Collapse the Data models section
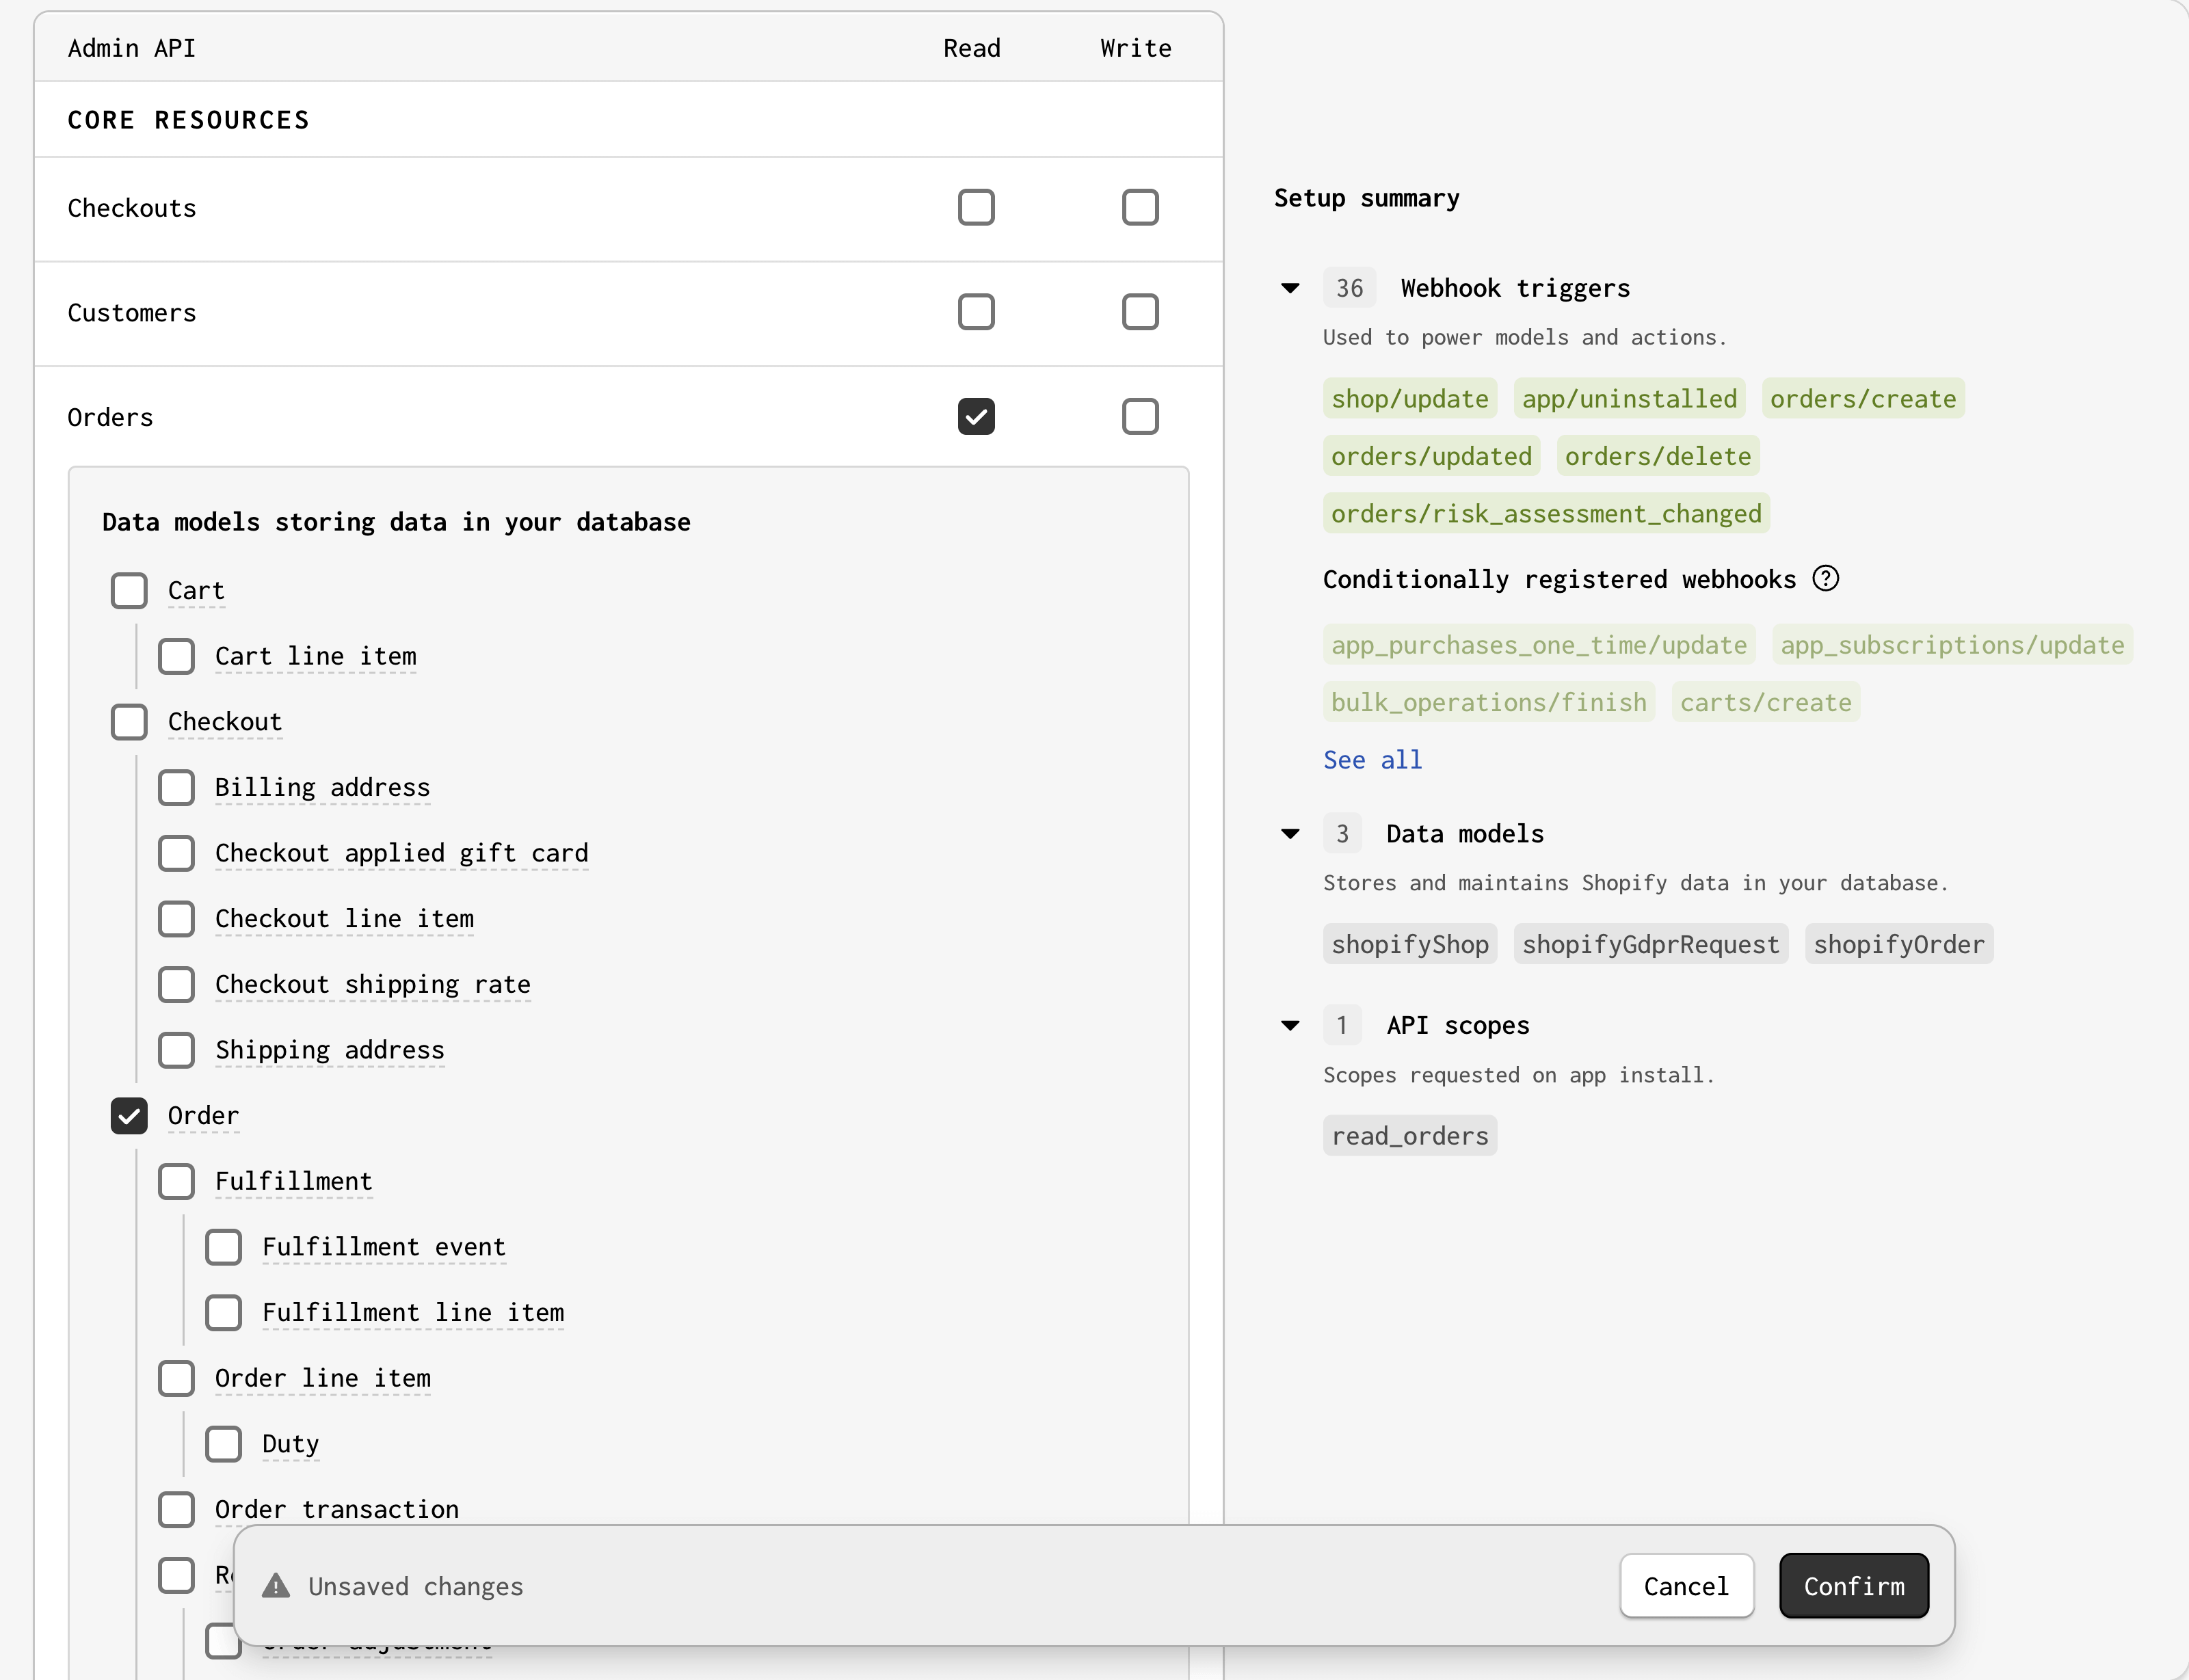Viewport: 2189px width, 1680px height. 1290,833
